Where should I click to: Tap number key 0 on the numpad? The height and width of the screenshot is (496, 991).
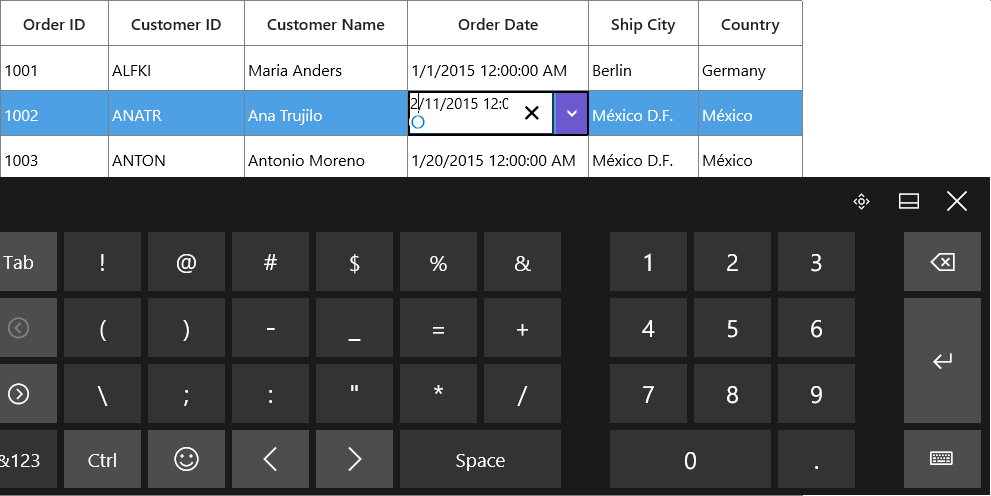click(690, 459)
